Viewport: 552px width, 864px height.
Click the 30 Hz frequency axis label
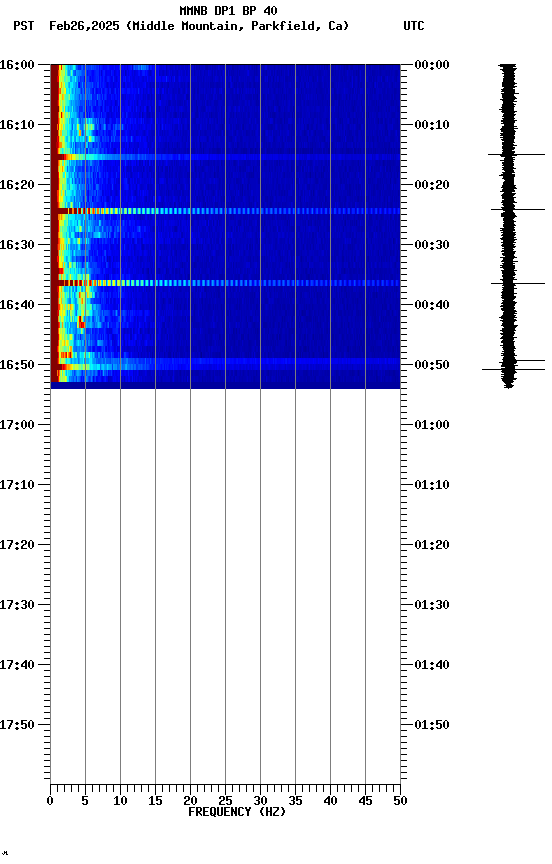click(x=260, y=801)
